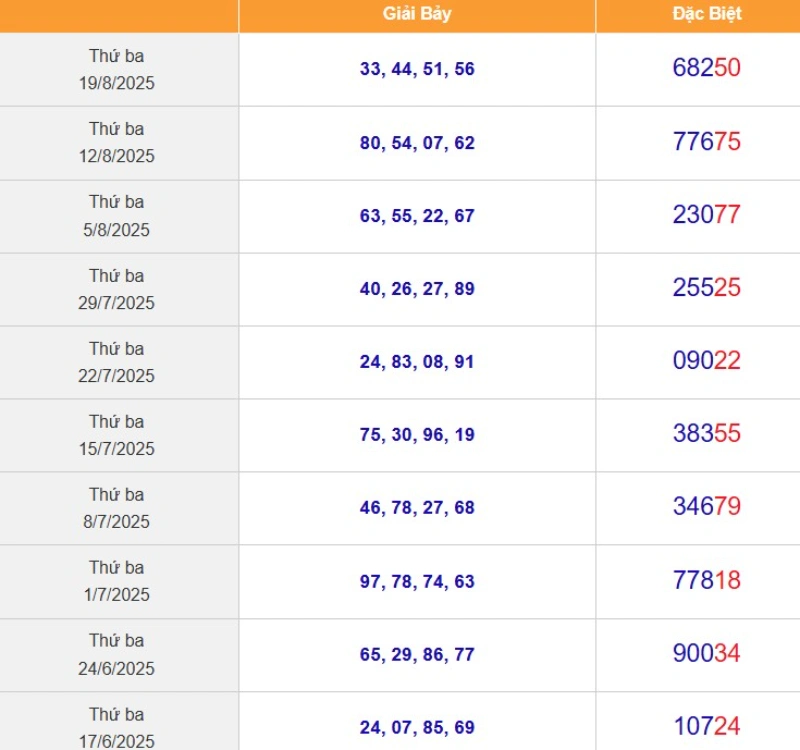Click the Giải Bảy column header
Screen dimensions: 800x750
click(x=417, y=15)
